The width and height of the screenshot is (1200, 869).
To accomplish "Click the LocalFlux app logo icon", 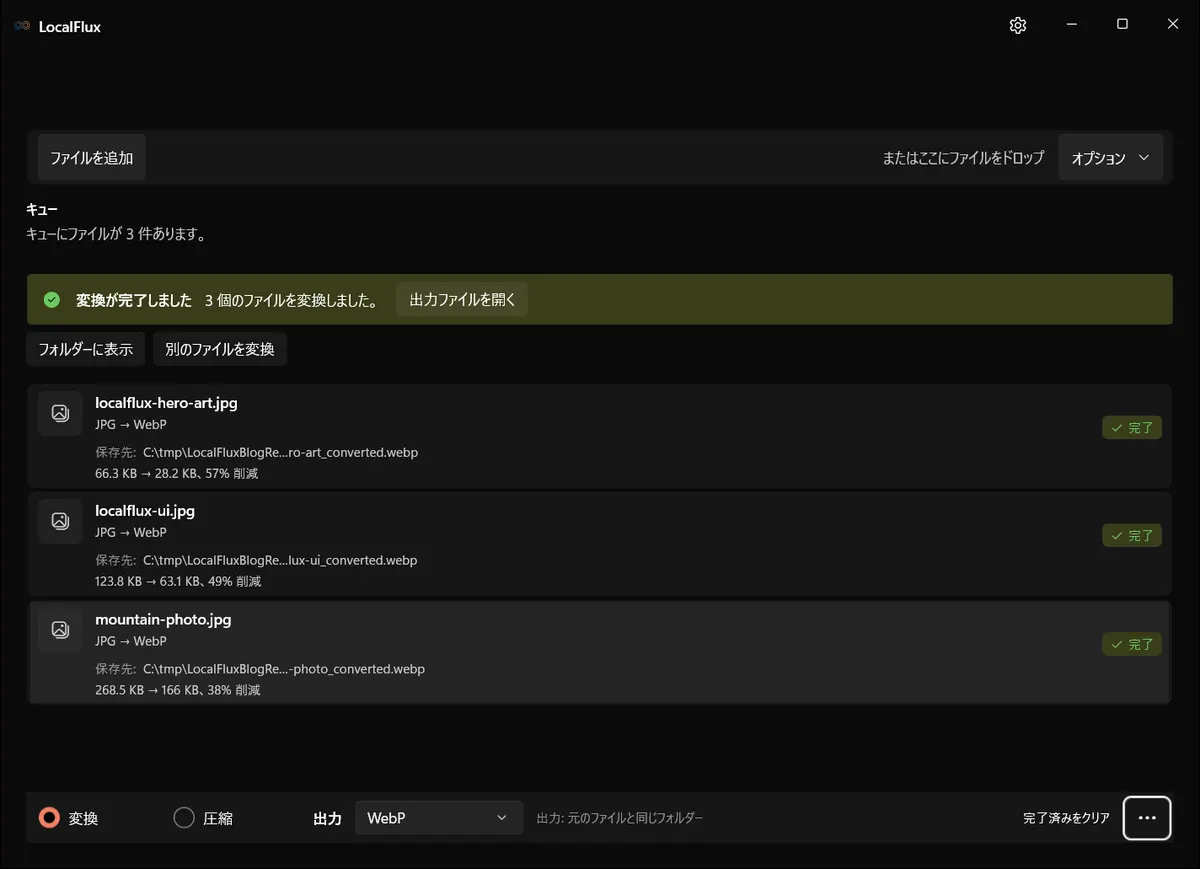I will pos(22,26).
